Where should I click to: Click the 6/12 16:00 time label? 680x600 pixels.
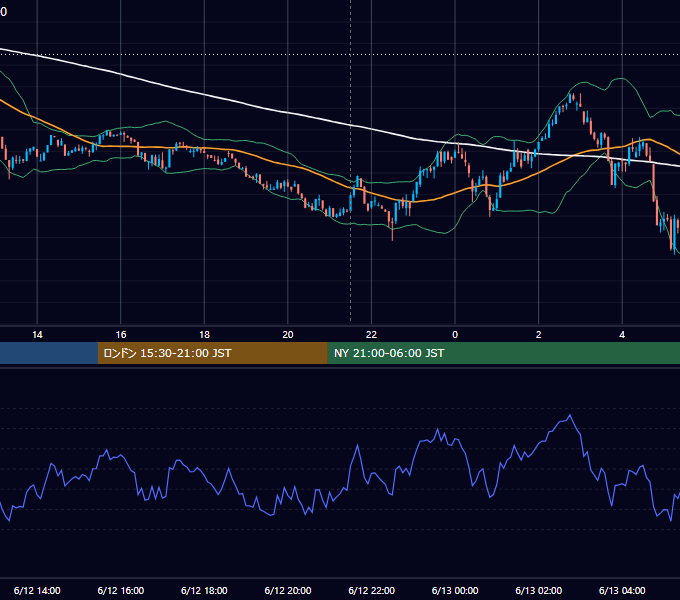(121, 590)
